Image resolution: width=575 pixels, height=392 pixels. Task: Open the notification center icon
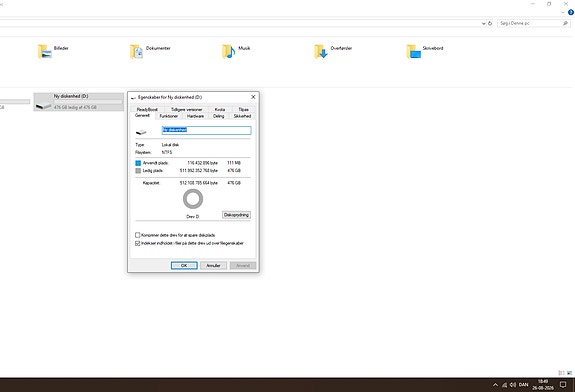(563, 385)
